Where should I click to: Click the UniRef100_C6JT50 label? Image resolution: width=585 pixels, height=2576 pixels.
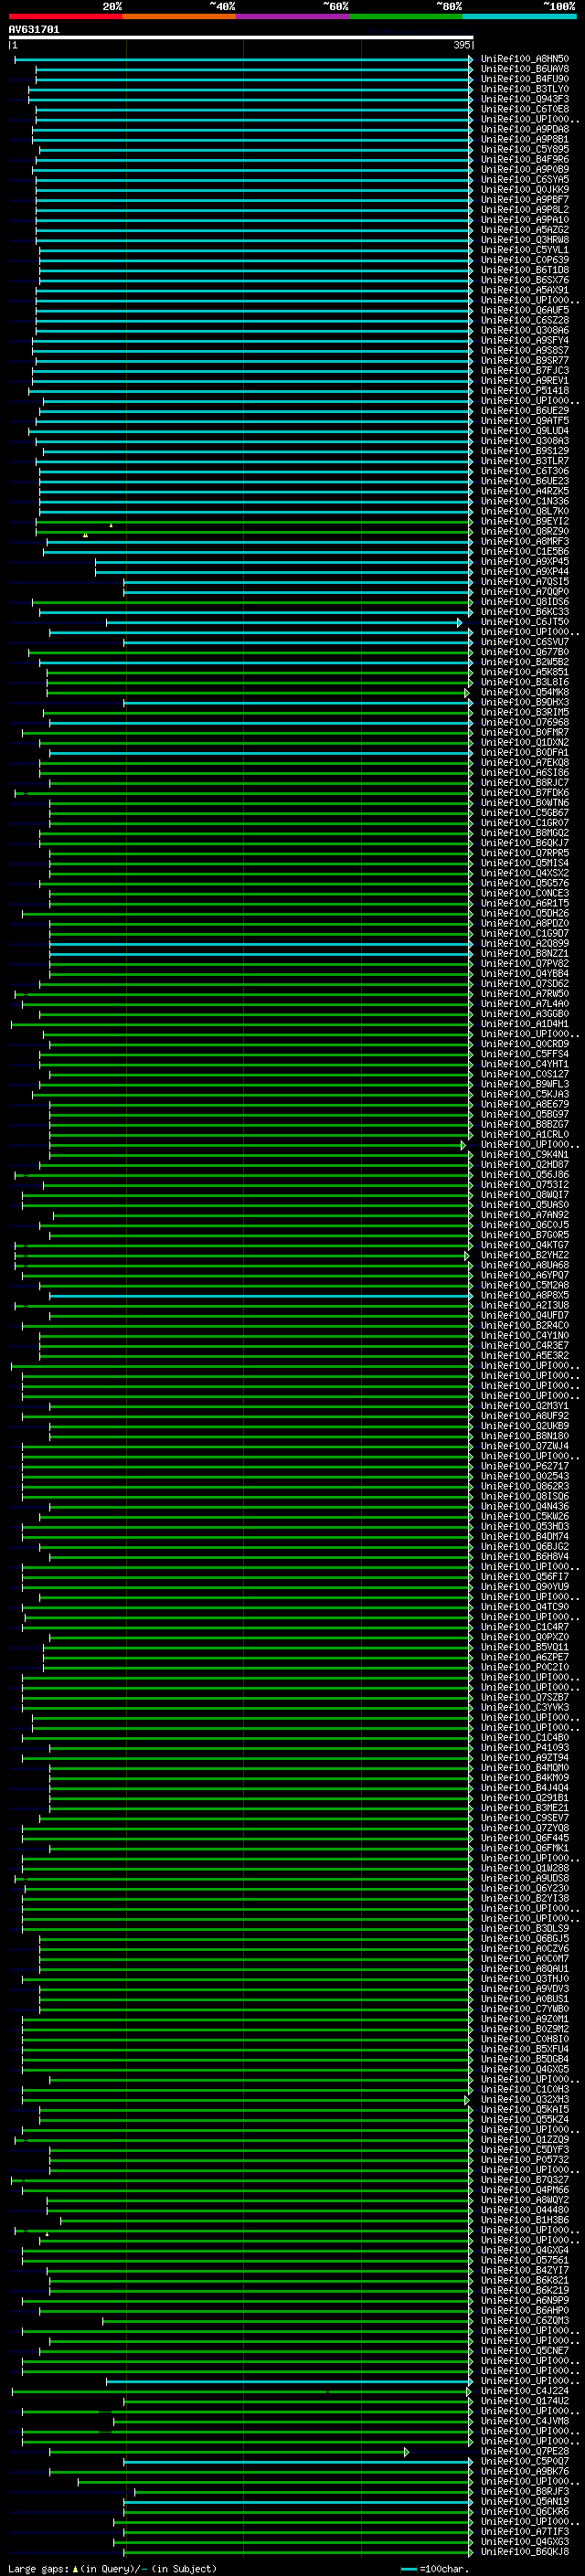pyautogui.click(x=524, y=622)
